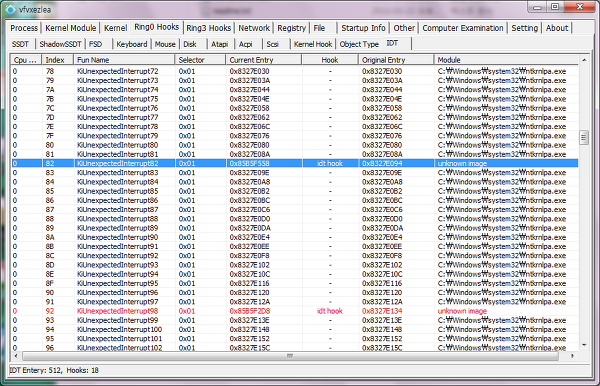600x386 pixels.
Task: Open the Kernel tab
Action: pyautogui.click(x=115, y=28)
